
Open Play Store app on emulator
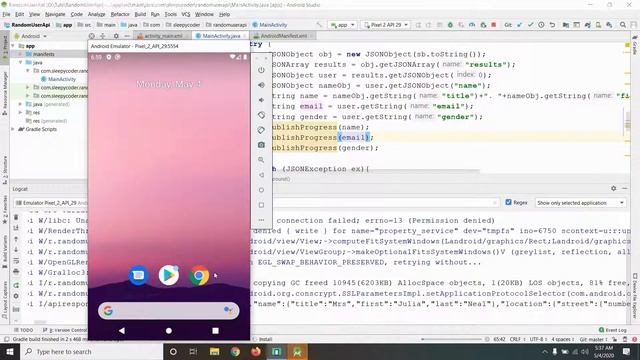point(169,276)
